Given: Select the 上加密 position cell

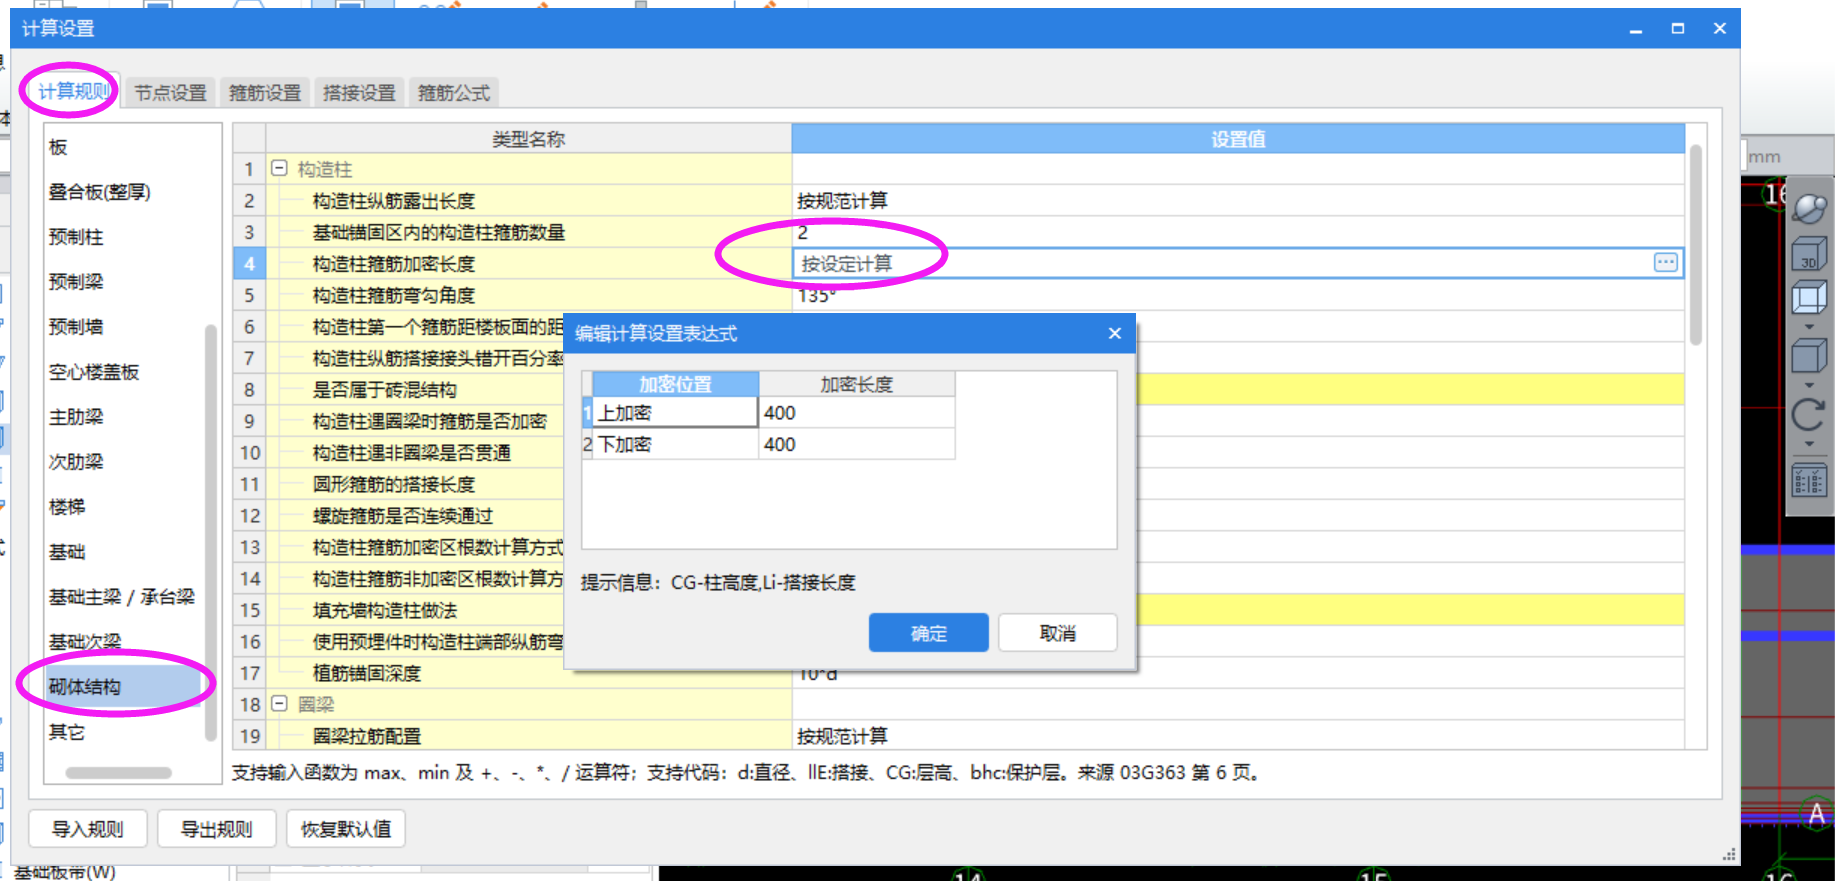Looking at the screenshot, I should [x=675, y=413].
